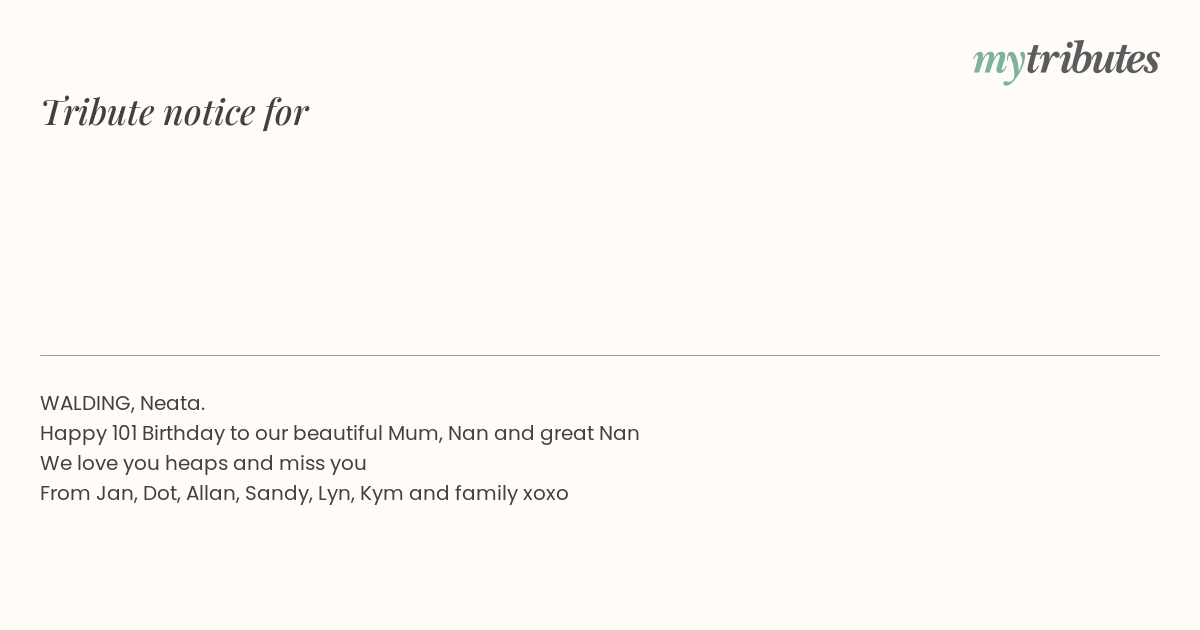Click the "We love you heaps" line
The width and height of the screenshot is (1200, 630).
(x=134, y=463)
